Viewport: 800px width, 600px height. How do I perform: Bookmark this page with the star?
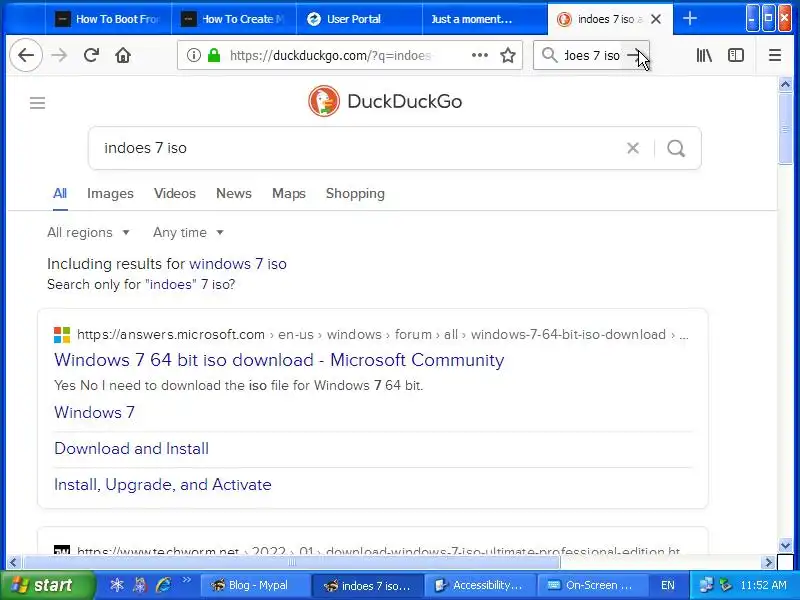[508, 55]
